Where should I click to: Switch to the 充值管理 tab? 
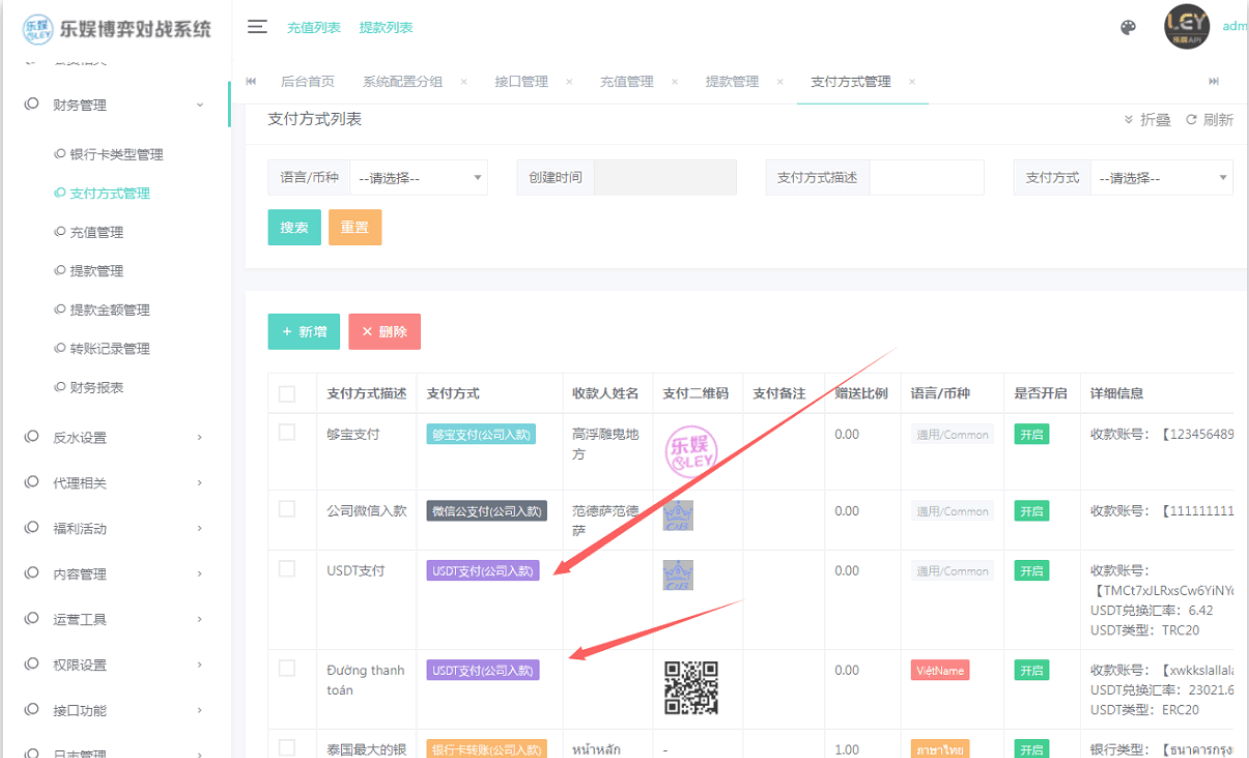point(626,82)
